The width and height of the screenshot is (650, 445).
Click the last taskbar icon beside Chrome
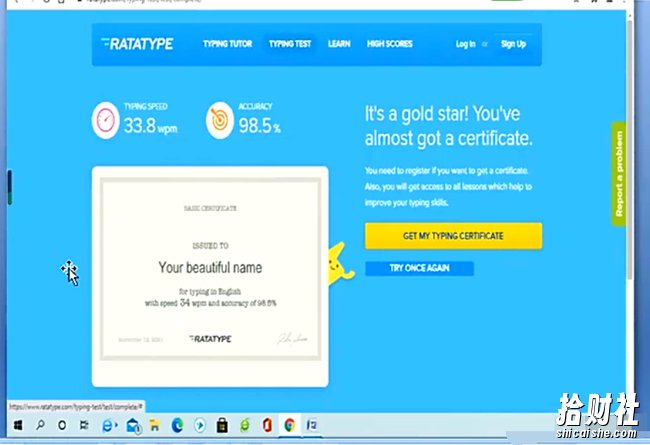[x=312, y=426]
